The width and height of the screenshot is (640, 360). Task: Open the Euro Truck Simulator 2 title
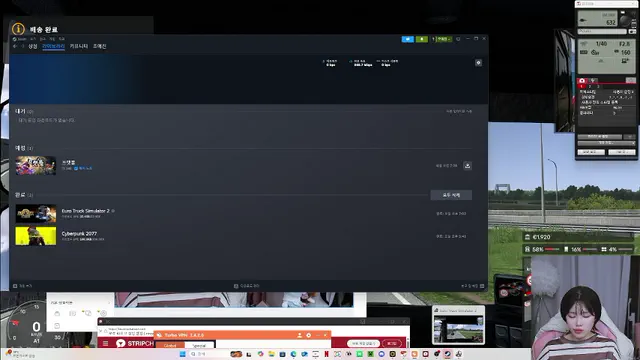pos(85,211)
